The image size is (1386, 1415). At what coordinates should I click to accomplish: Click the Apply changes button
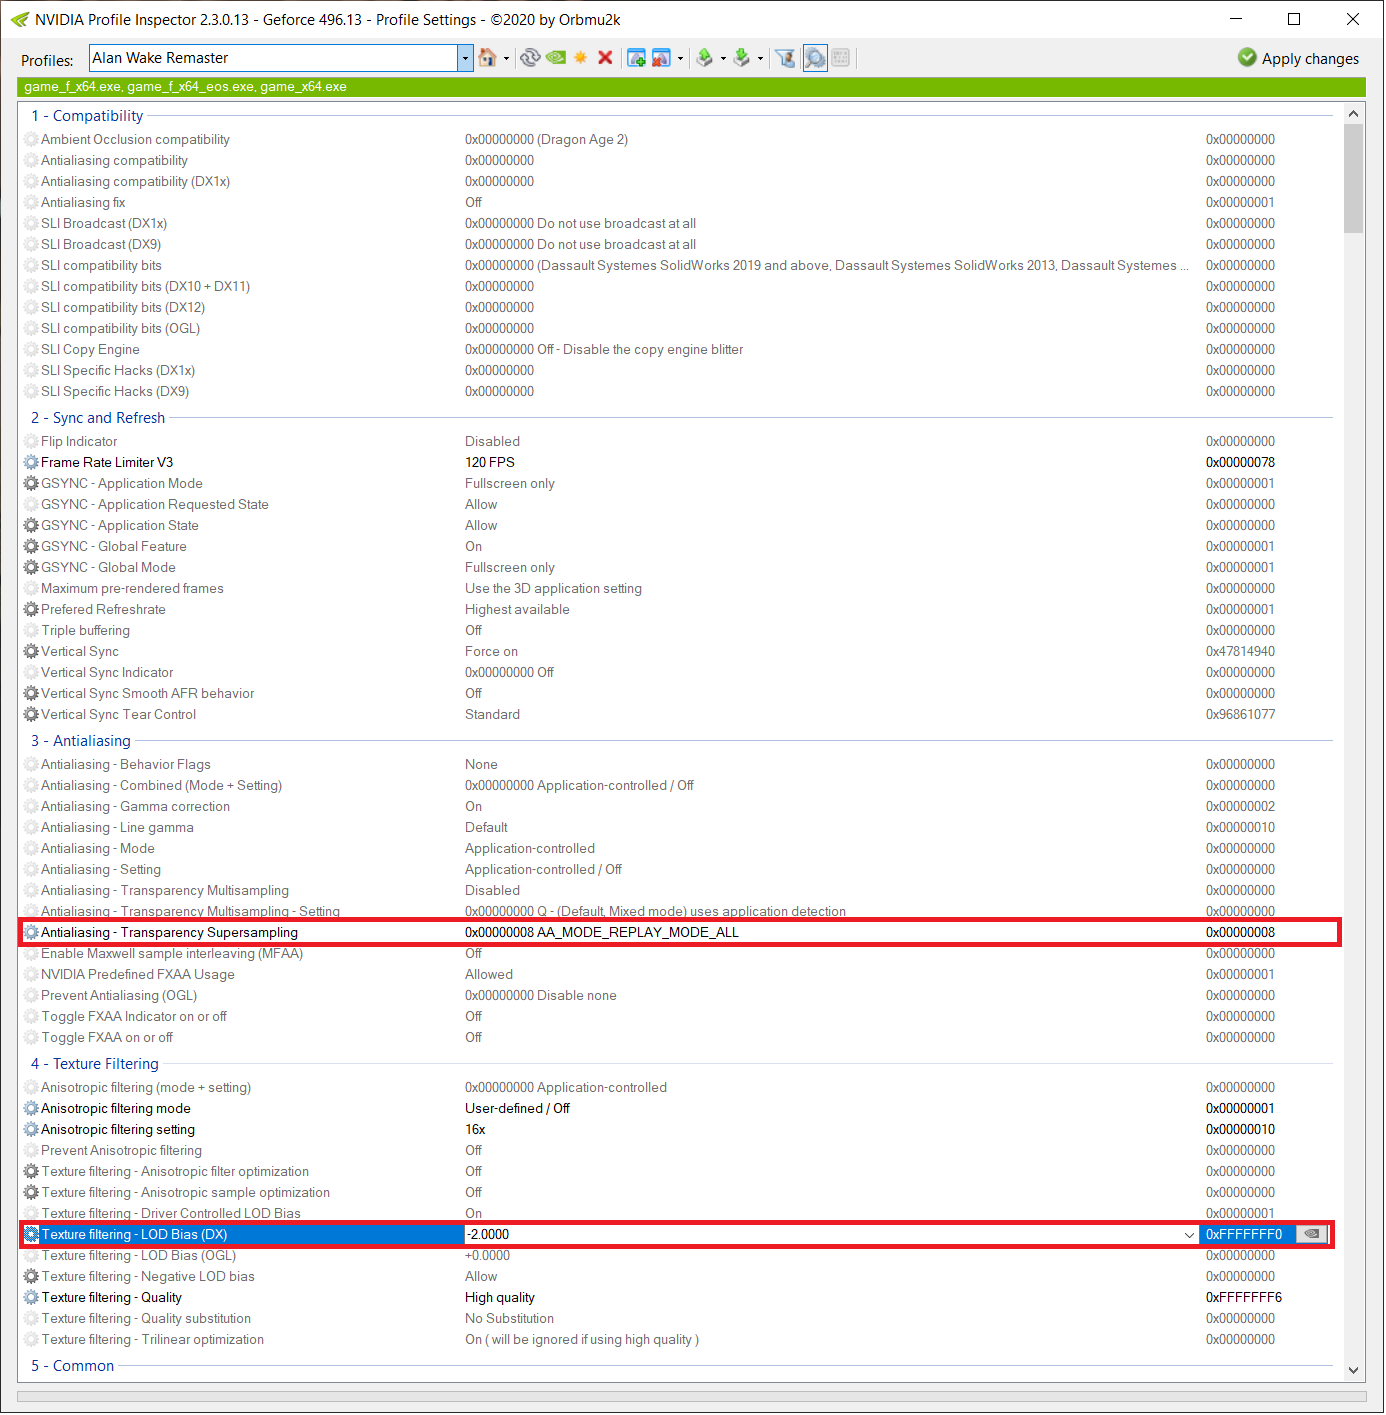(x=1298, y=58)
